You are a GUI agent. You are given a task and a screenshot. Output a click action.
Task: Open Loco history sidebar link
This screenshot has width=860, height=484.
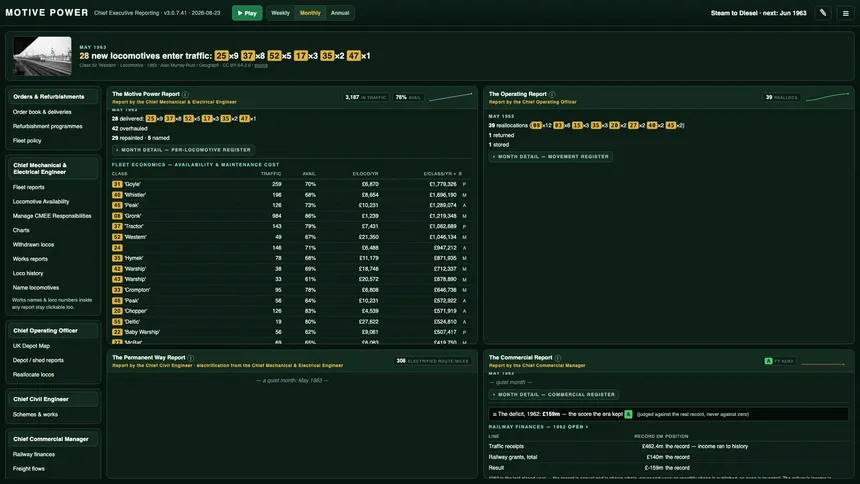coord(28,273)
